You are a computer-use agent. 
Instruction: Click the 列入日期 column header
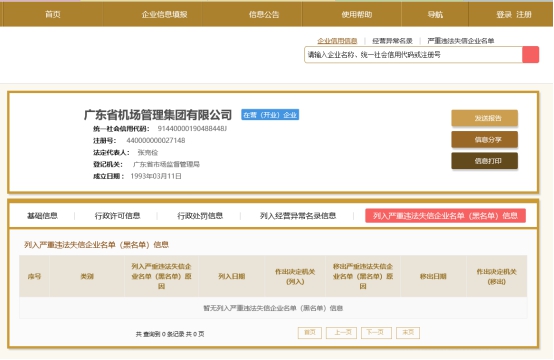[231, 276]
